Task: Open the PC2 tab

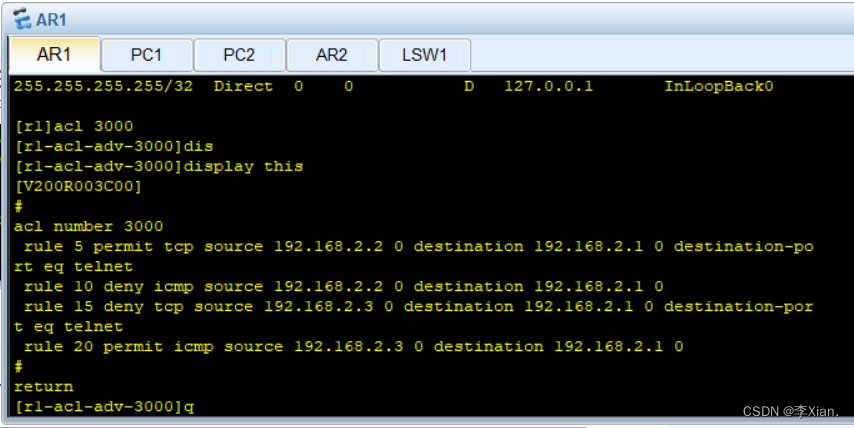Action: pos(239,55)
